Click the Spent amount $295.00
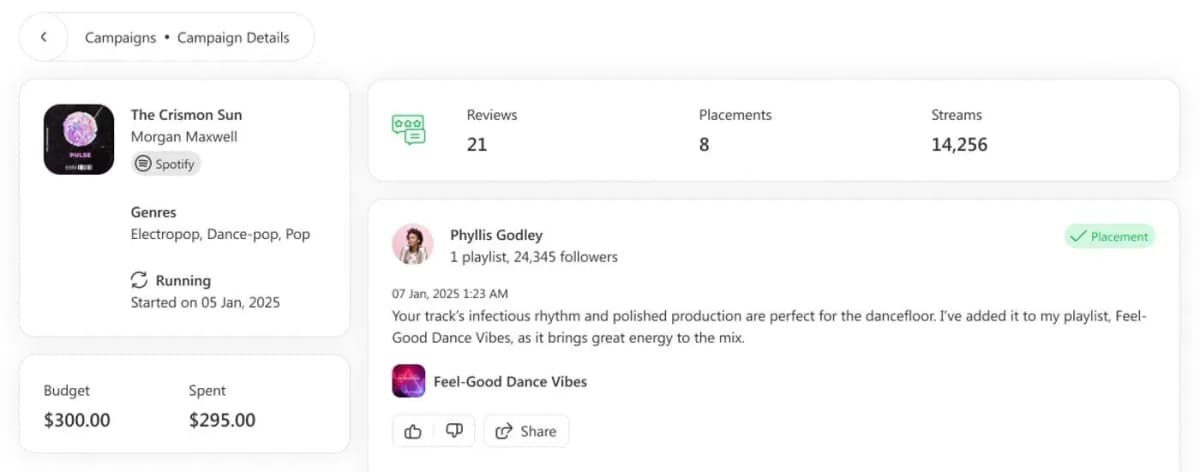Screen dimensions: 1200x472 click(222, 420)
